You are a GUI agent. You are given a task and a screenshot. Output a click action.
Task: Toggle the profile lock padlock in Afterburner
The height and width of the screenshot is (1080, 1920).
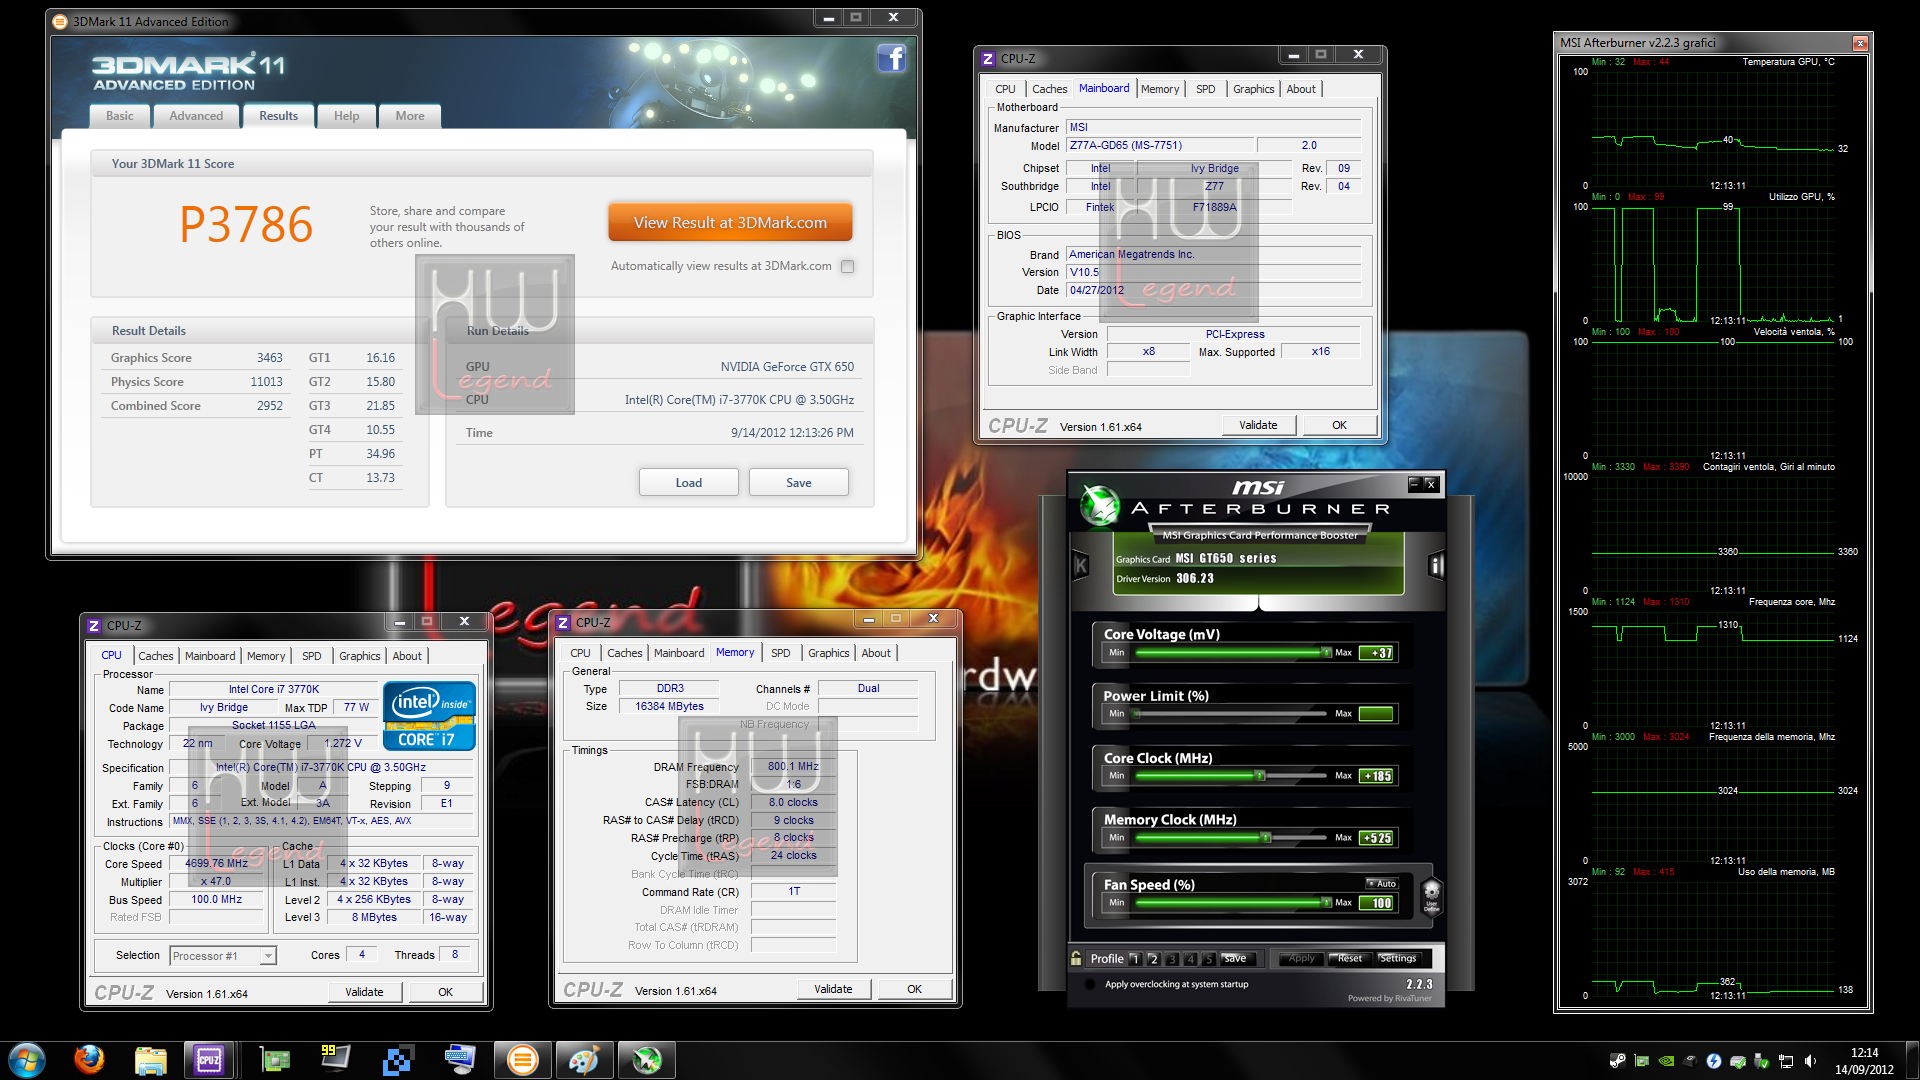coord(1076,958)
